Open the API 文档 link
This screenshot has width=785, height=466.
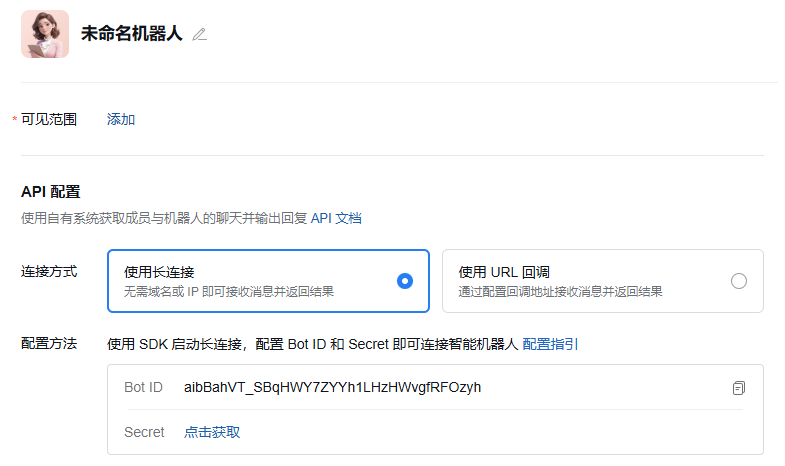click(336, 218)
